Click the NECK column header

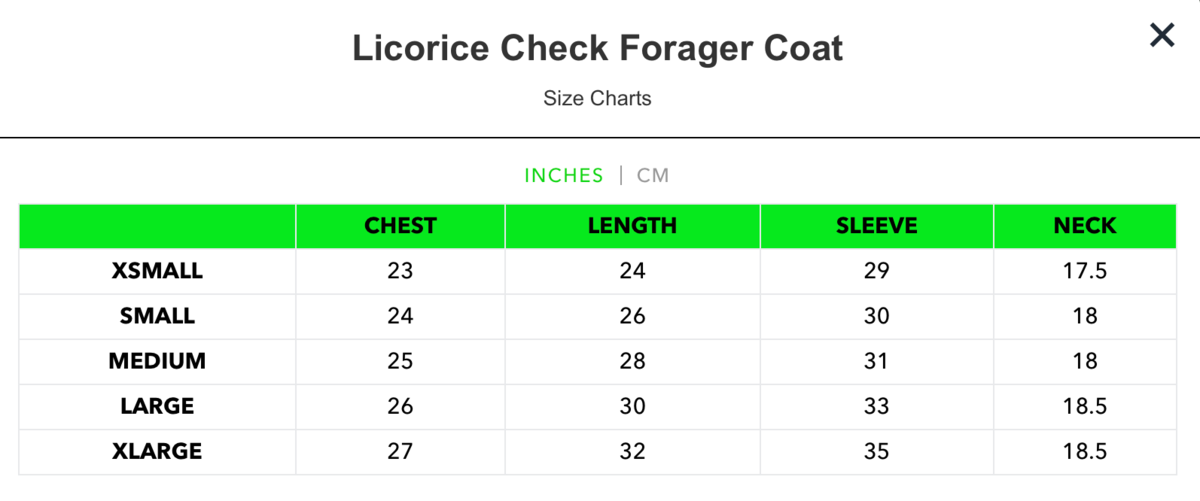[1085, 226]
